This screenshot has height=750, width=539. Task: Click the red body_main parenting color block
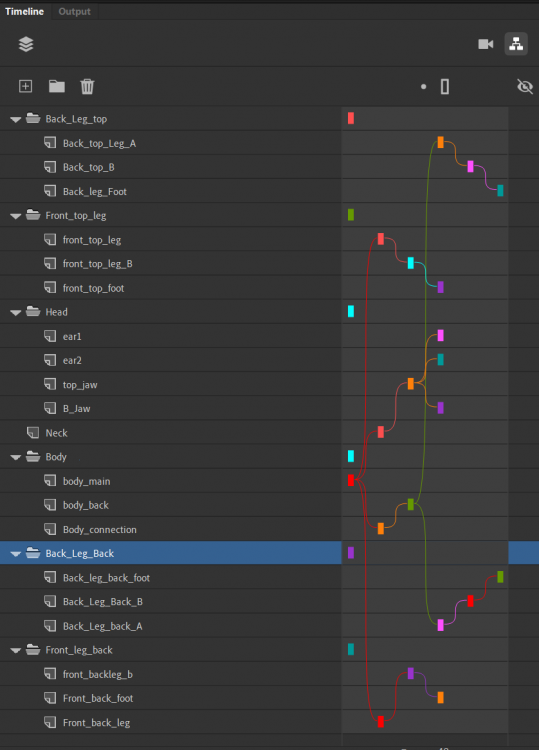tap(351, 480)
